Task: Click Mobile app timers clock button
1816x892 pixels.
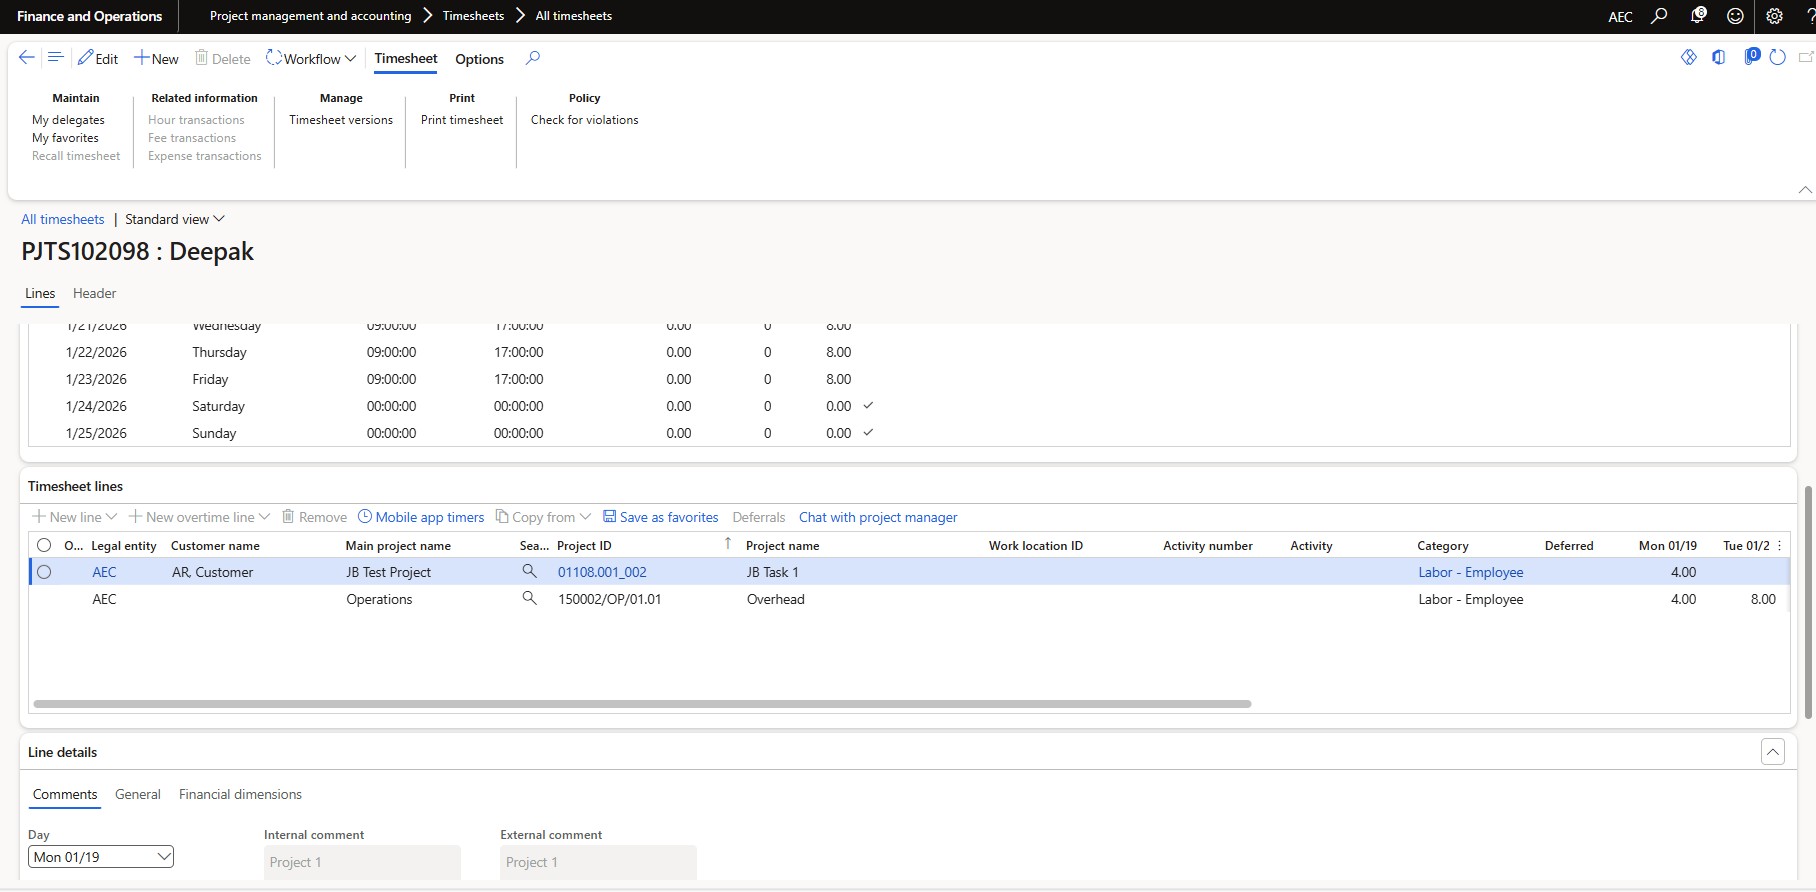Action: (x=421, y=517)
